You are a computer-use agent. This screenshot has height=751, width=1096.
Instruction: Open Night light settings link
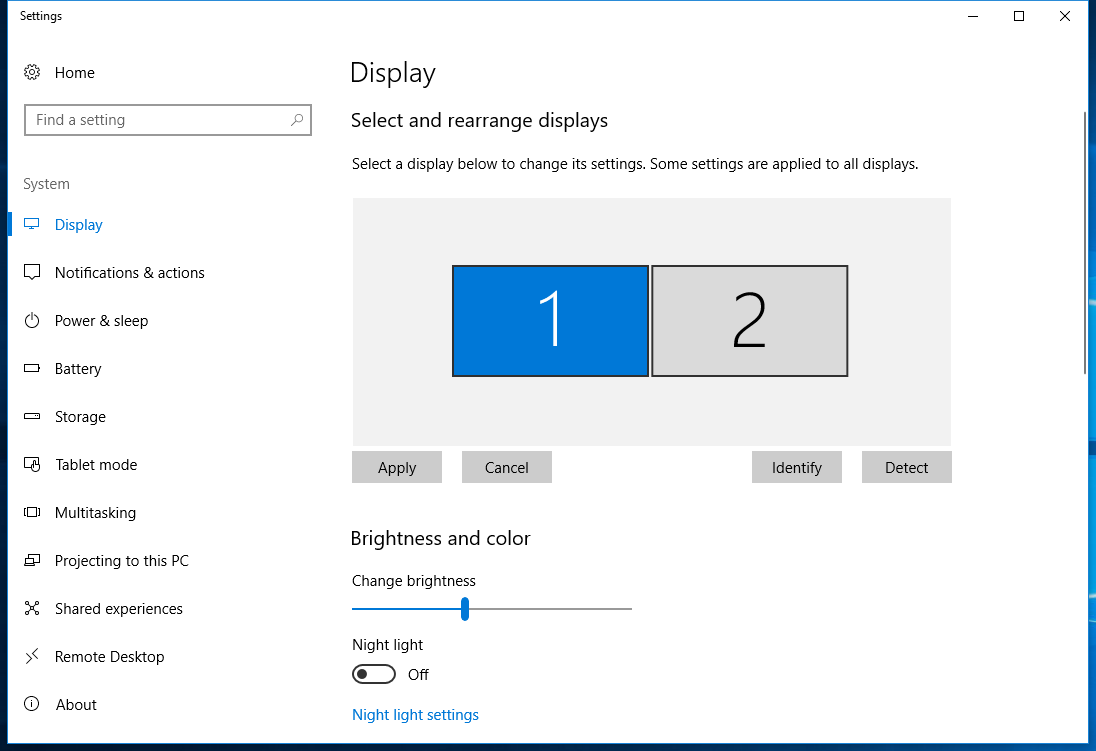(x=415, y=715)
